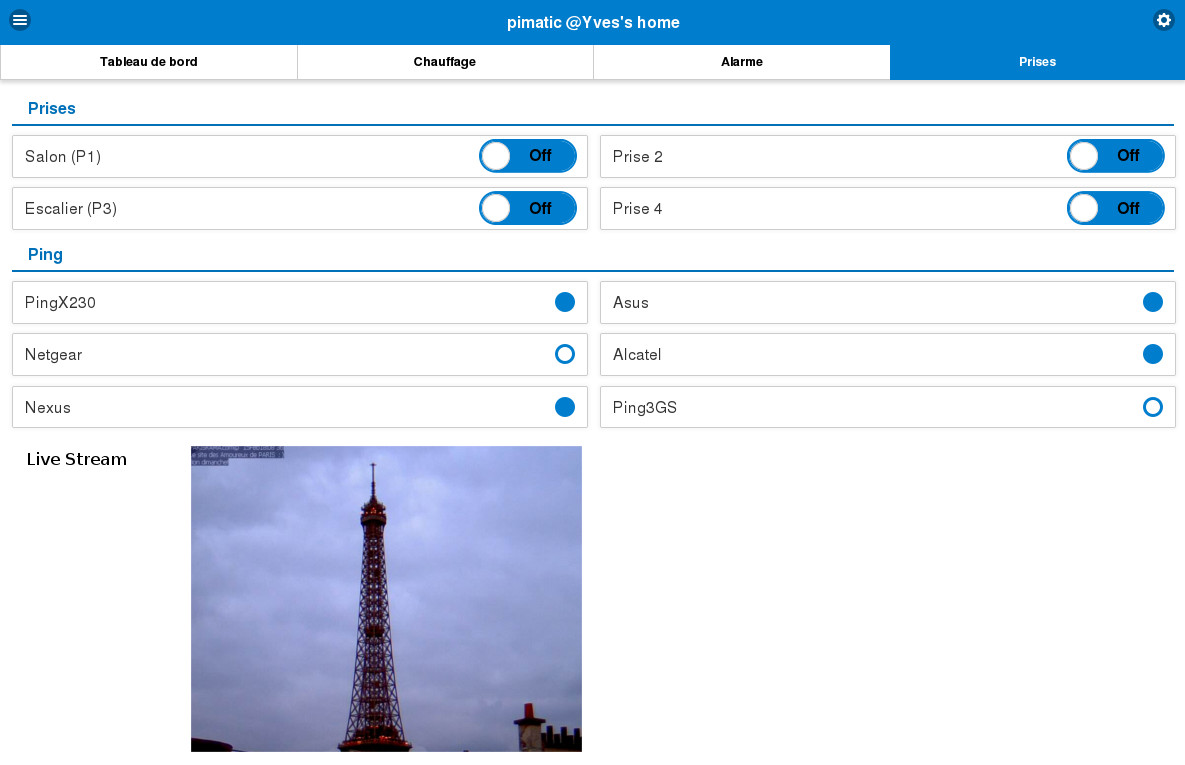The image size is (1185, 765).
Task: Switch to the Tableau de bord tab
Action: coord(149,62)
